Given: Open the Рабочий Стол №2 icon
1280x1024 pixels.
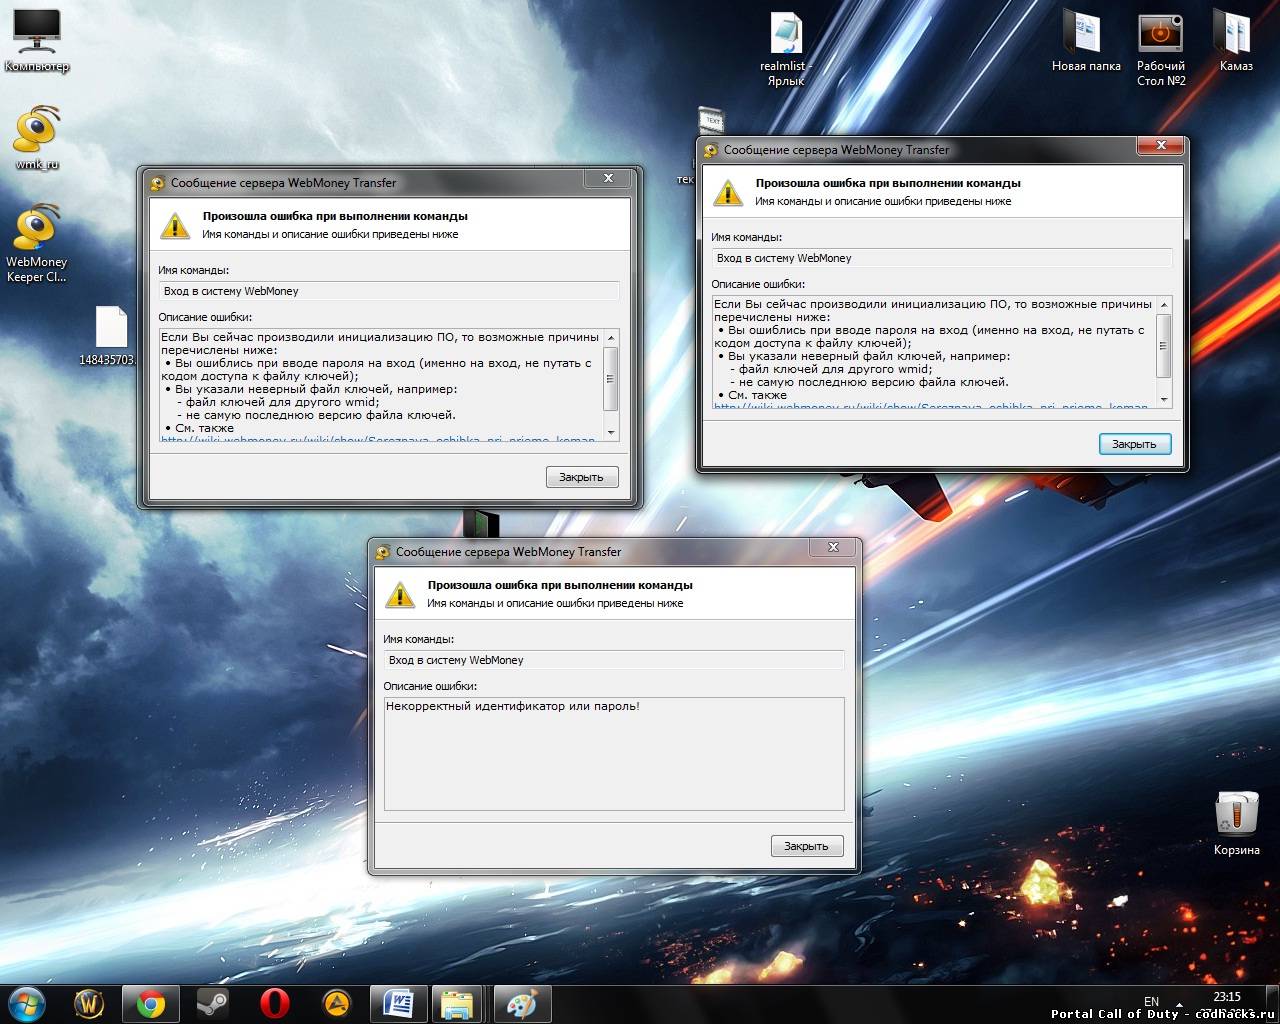Looking at the screenshot, I should [x=1161, y=50].
